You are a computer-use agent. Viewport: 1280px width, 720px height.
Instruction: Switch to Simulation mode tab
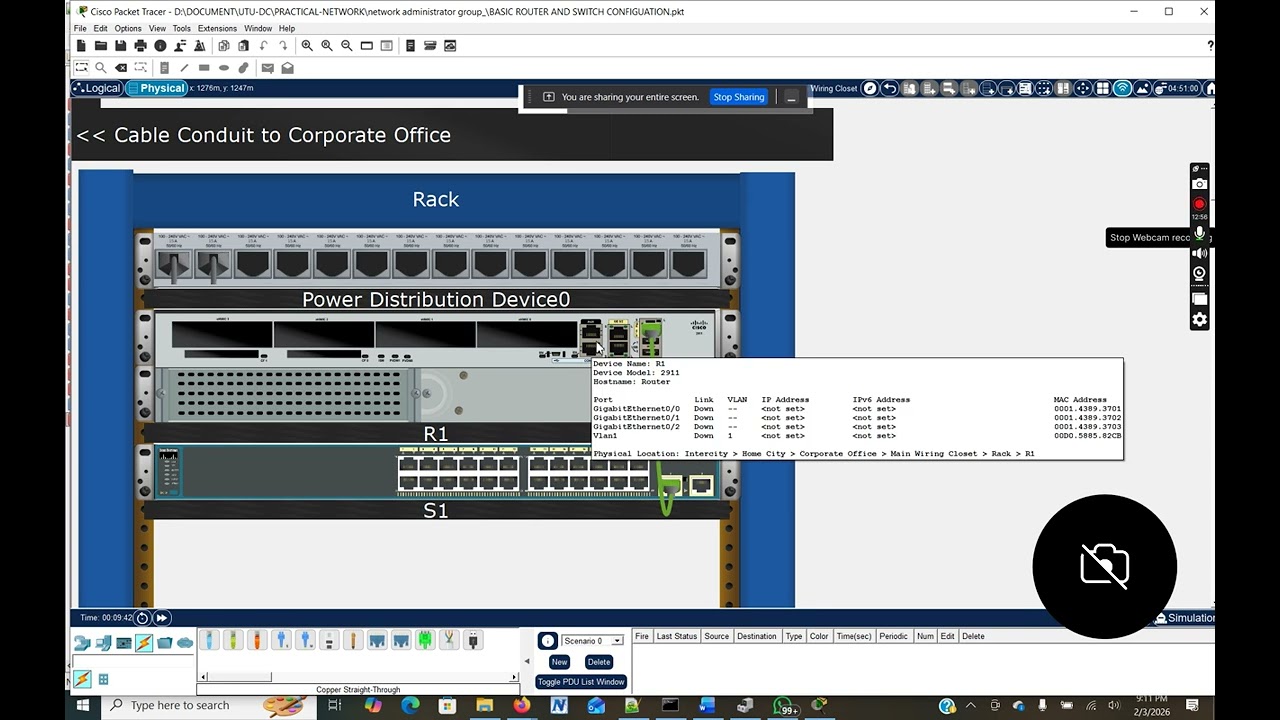[x=1184, y=618]
